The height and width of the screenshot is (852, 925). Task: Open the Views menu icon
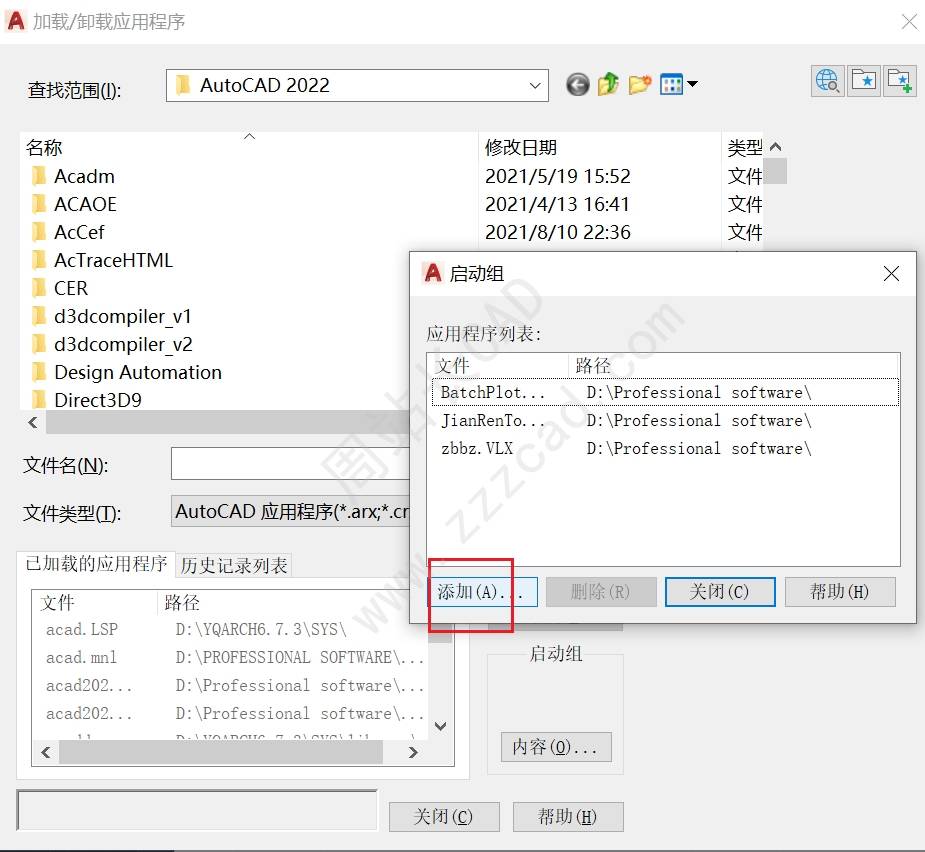coord(678,84)
